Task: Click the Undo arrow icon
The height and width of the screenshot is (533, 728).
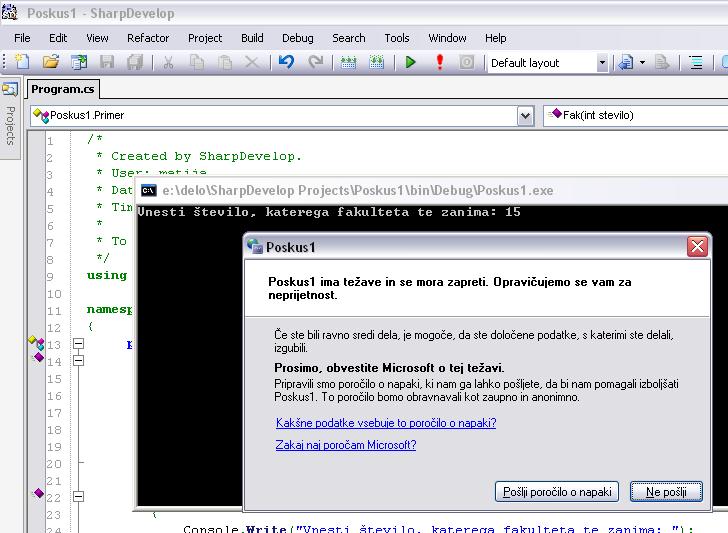Action: click(x=286, y=62)
